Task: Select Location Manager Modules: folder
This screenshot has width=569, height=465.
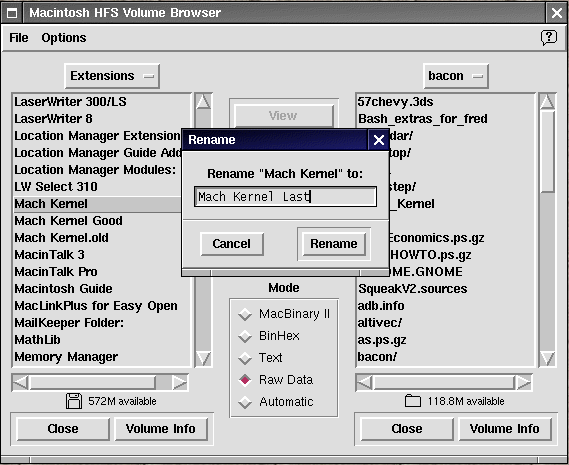Action: pos(97,170)
